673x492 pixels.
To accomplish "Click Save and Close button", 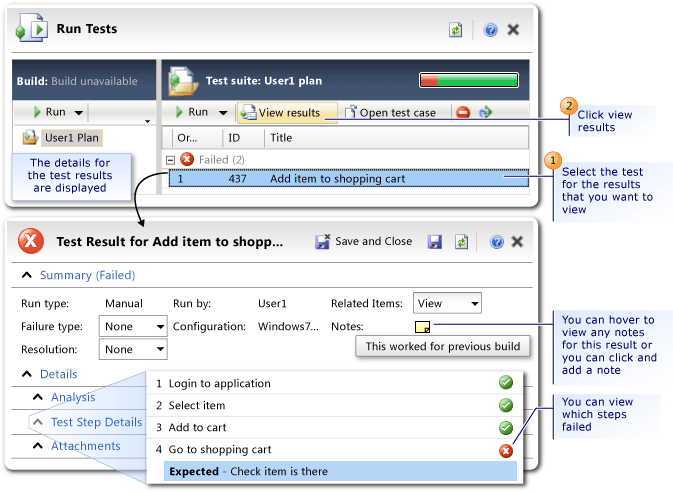I will click(x=364, y=241).
